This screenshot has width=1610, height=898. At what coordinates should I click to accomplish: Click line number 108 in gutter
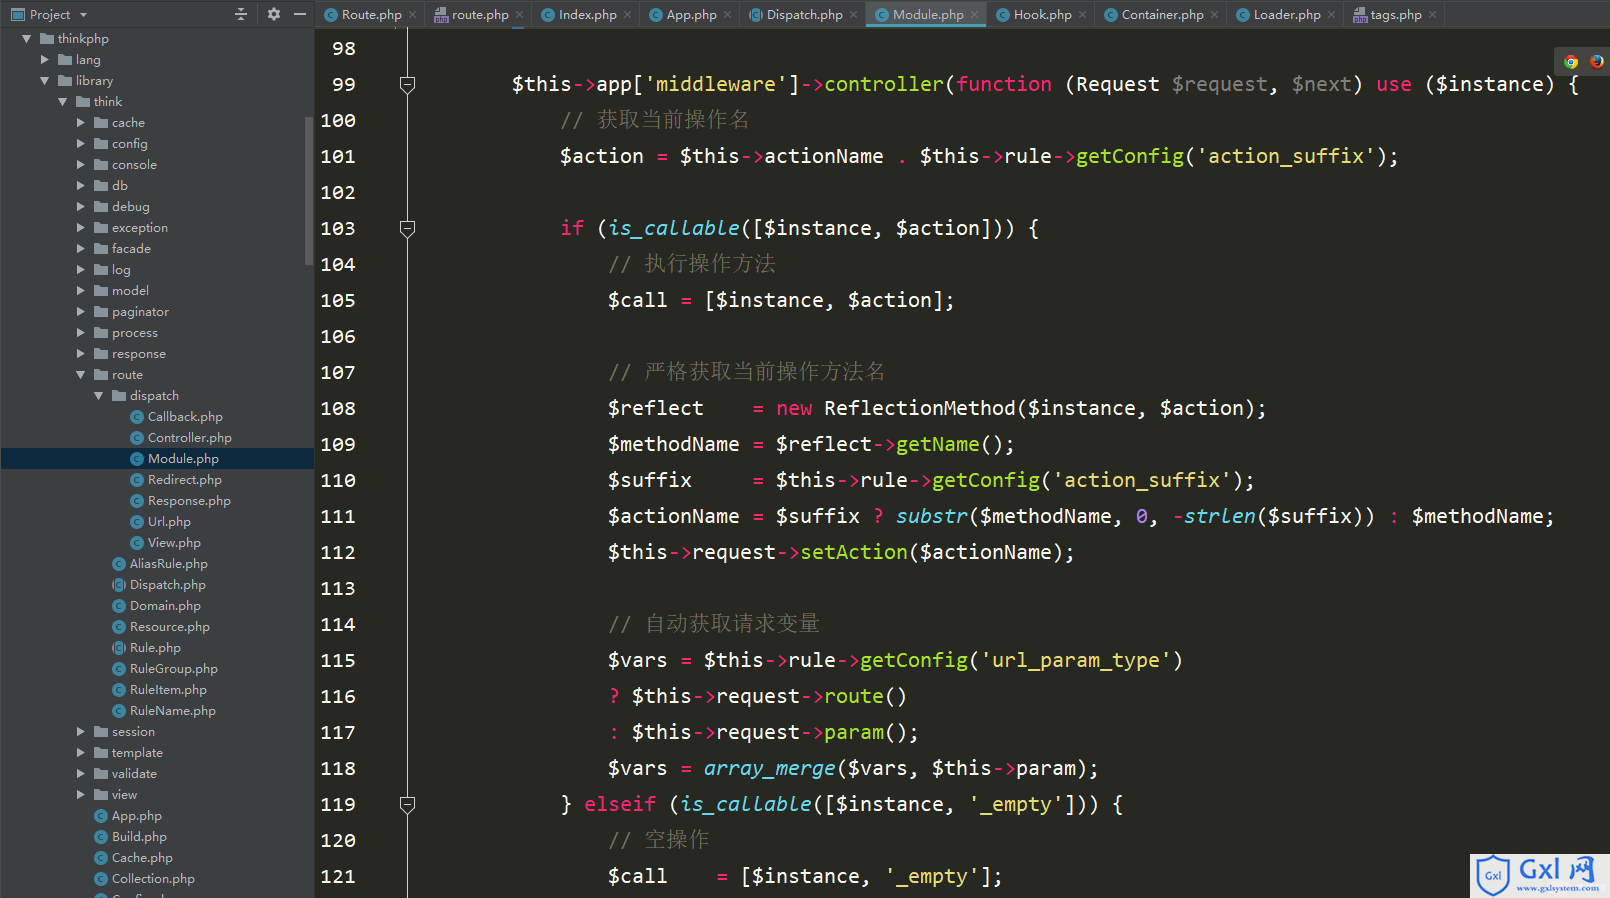pyautogui.click(x=338, y=409)
